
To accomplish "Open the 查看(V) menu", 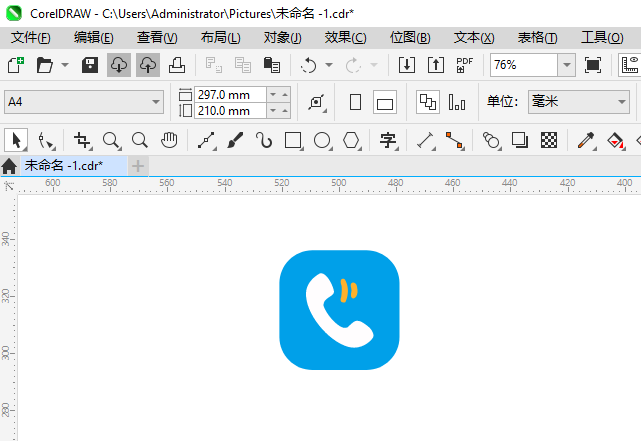I will pos(157,38).
